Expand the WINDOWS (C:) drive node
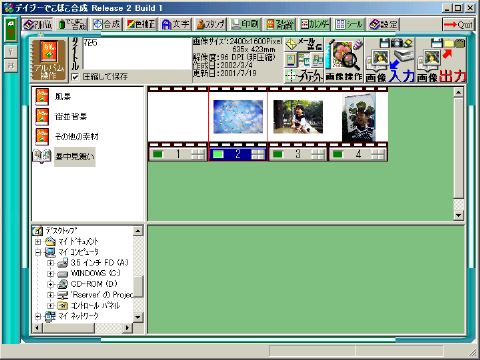Image resolution: width=480 pixels, height=360 pixels. point(50,273)
